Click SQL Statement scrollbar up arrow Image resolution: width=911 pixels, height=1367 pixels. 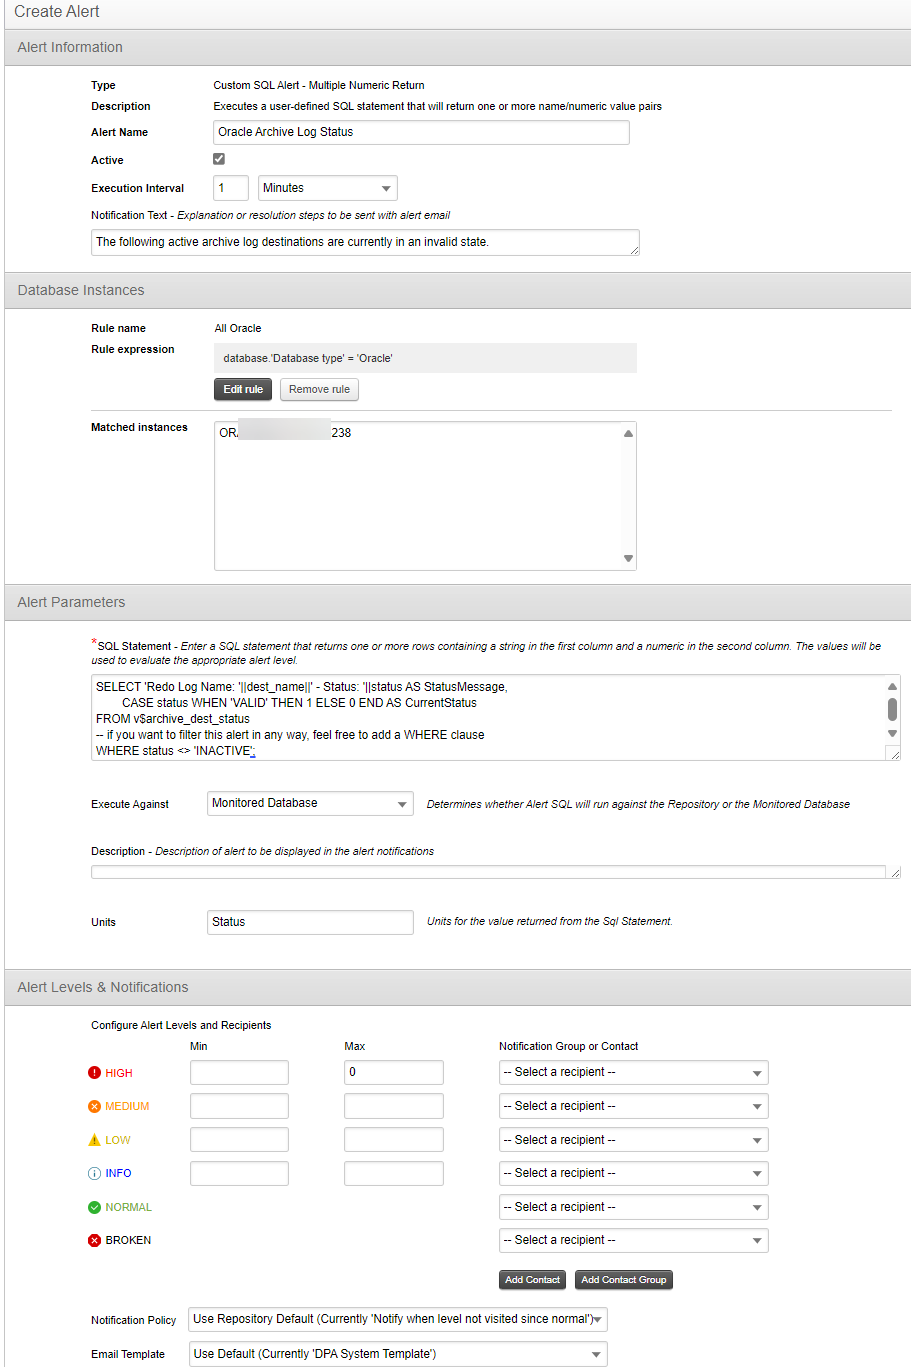(x=892, y=686)
